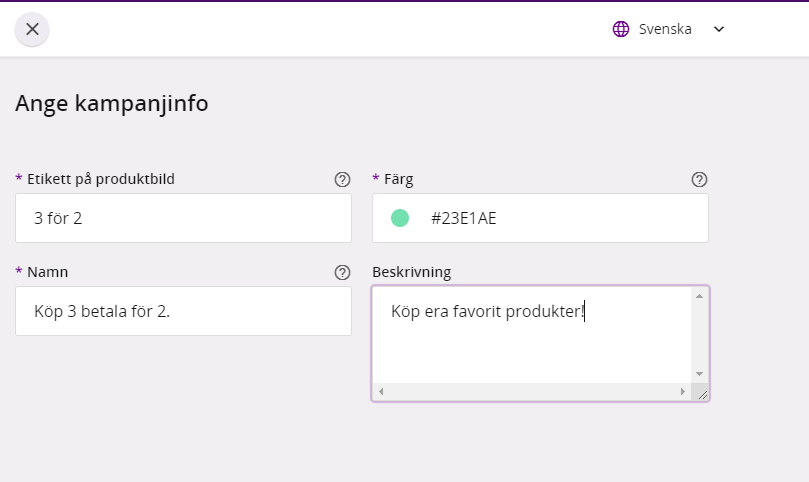809x482 pixels.
Task: Click the Namn label text
Action: (x=47, y=272)
